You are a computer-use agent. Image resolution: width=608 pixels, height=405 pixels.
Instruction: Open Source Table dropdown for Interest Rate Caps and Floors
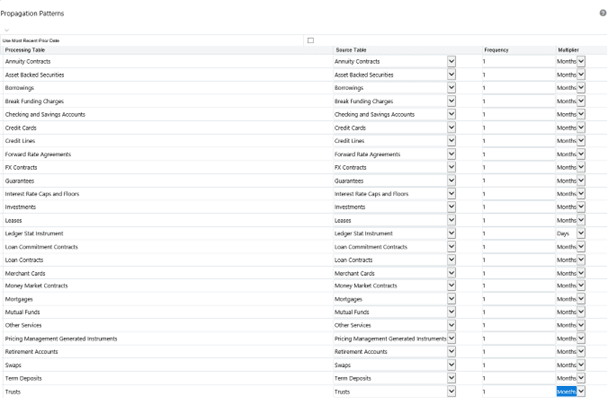click(451, 194)
